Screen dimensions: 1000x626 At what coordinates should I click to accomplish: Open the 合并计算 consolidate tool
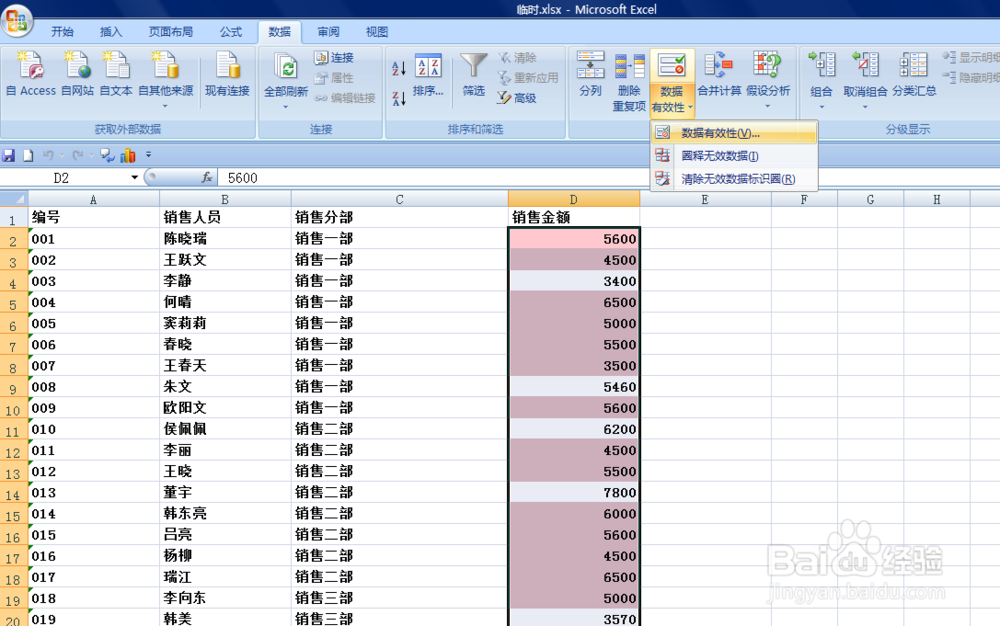click(718, 70)
